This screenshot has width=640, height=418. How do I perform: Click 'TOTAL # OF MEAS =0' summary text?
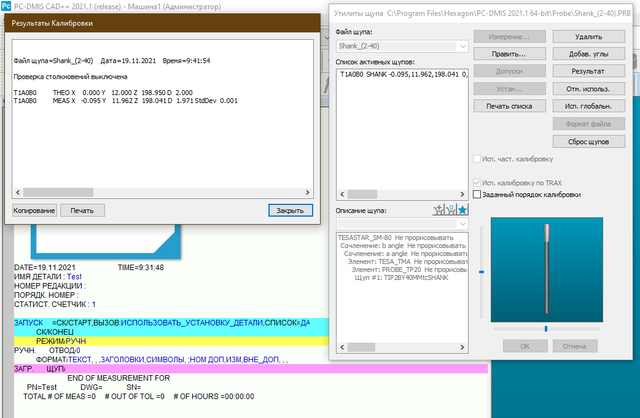coord(60,396)
